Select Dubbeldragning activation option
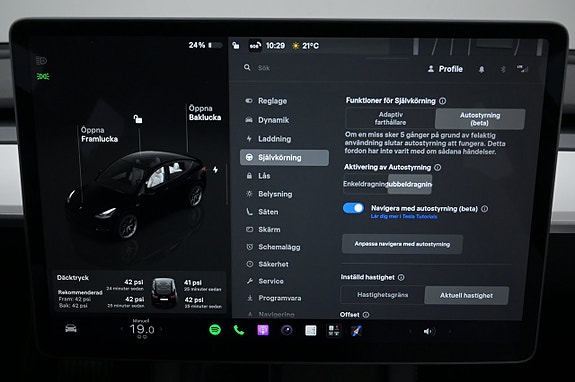Image resolution: width=575 pixels, height=382 pixels. [410, 184]
